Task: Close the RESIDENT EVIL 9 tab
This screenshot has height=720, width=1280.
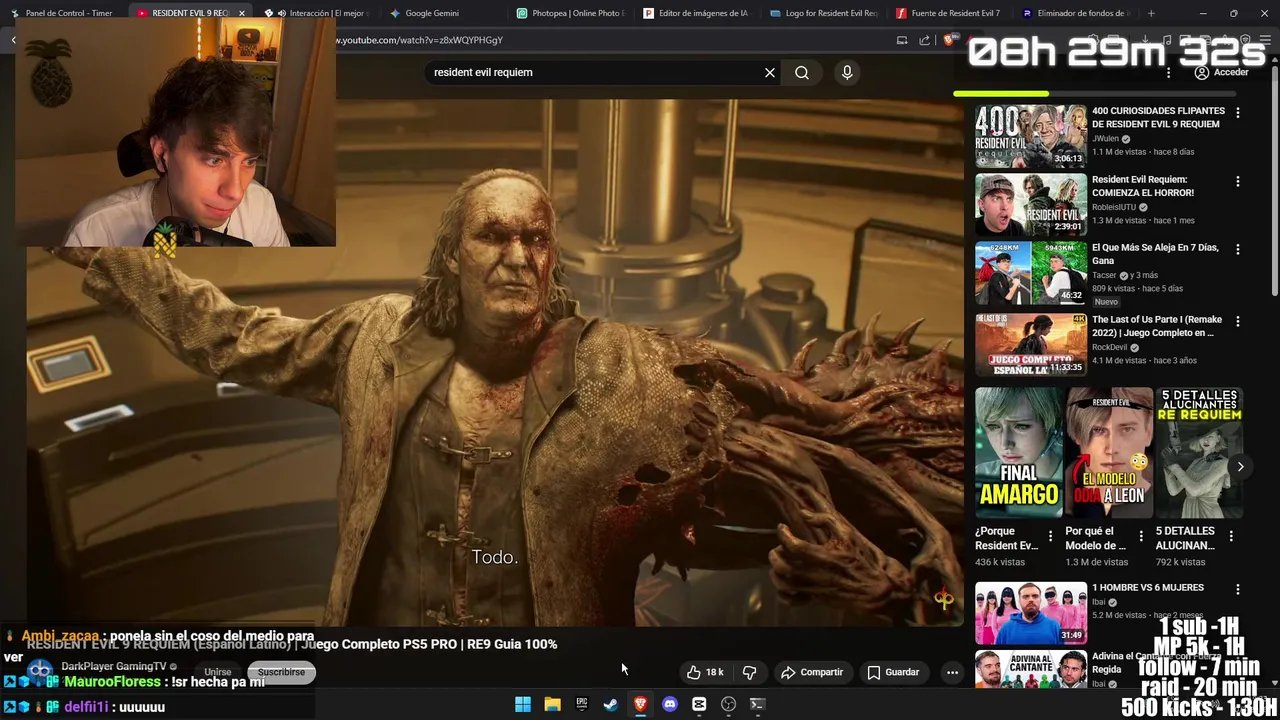Action: [x=241, y=13]
